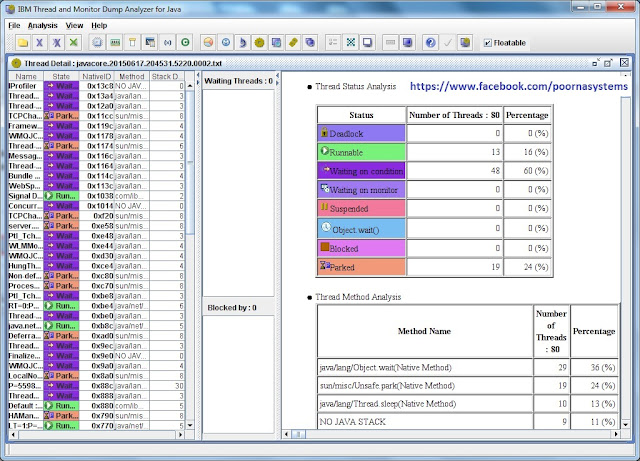The height and width of the screenshot is (461, 640).
Task: Click NativeID cell 0x1038
Action: [x=97, y=196]
